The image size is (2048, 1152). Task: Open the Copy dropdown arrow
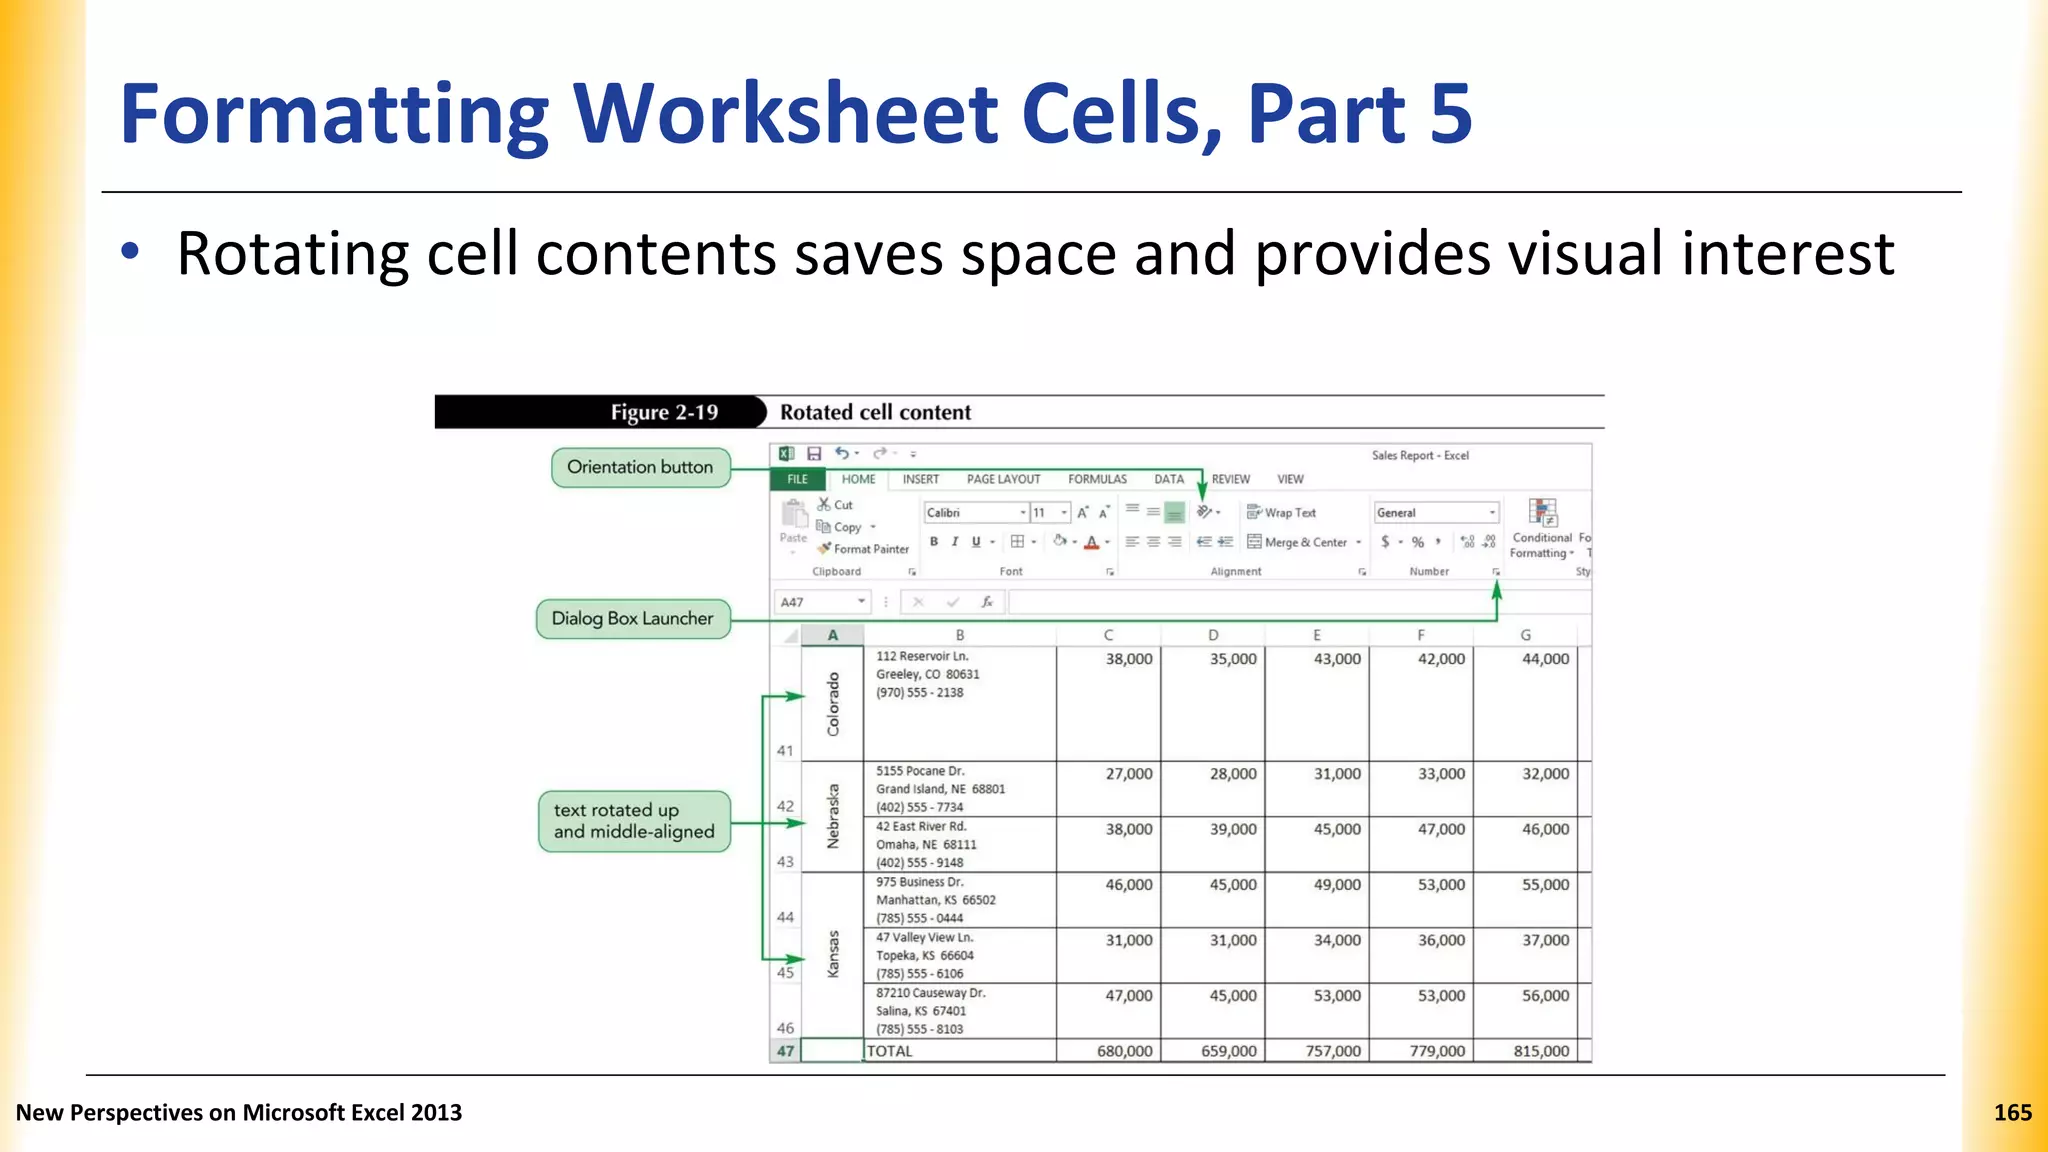click(x=873, y=527)
